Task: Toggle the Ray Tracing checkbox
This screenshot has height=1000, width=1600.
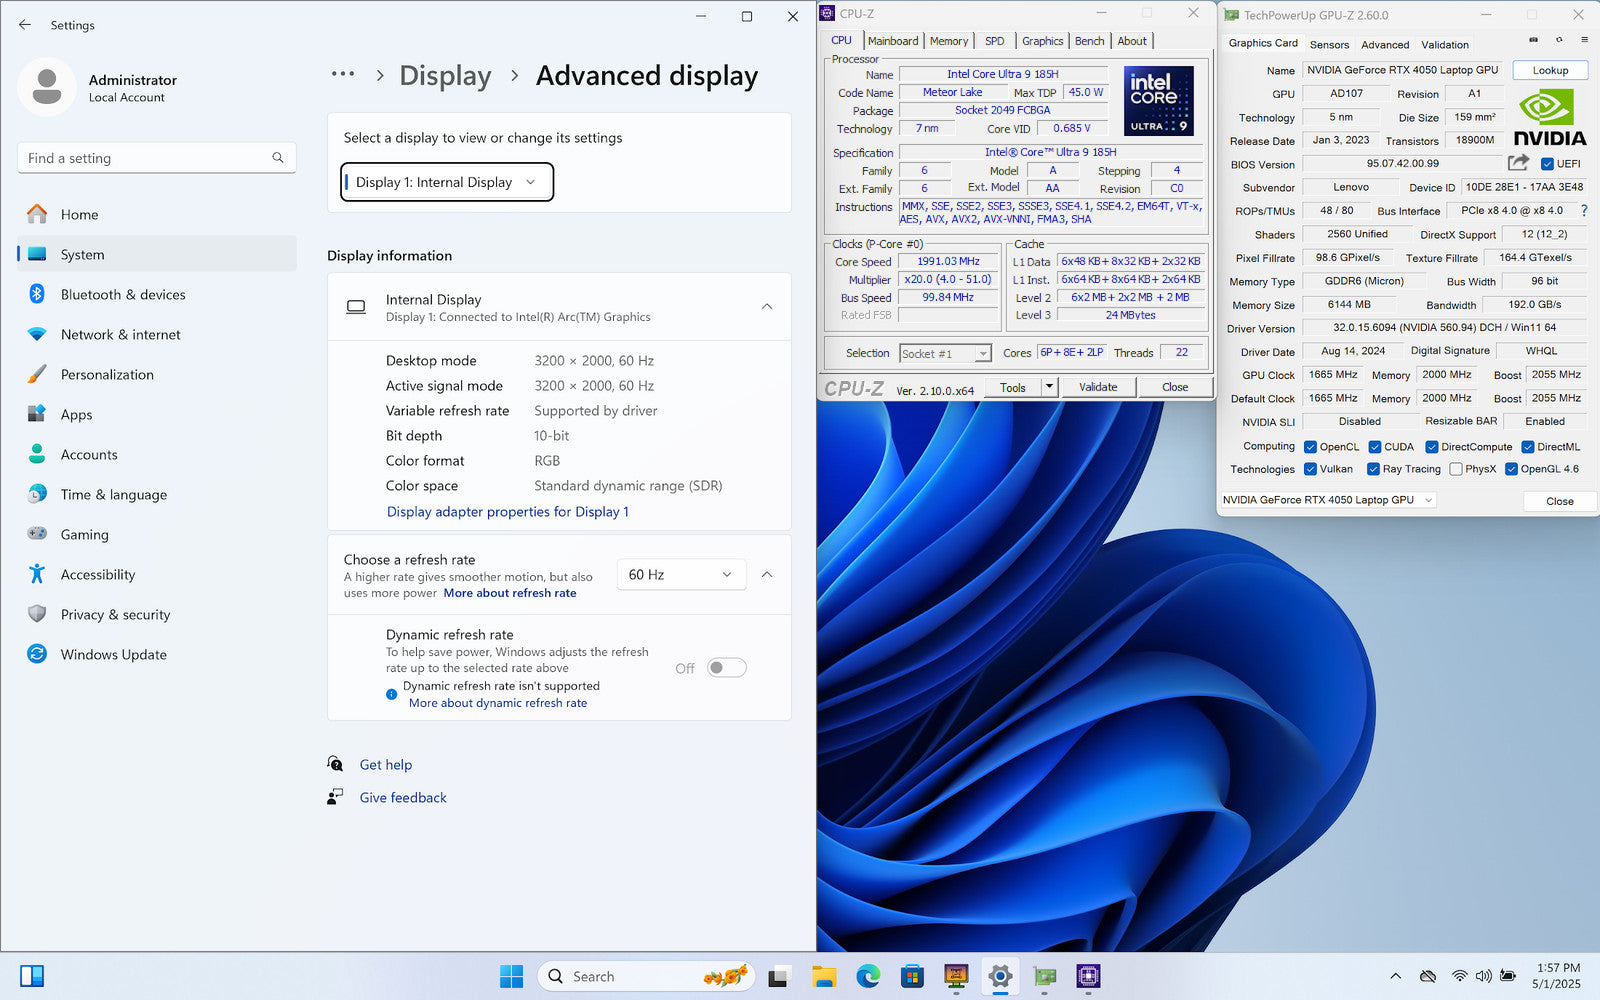Action: pos(1373,469)
